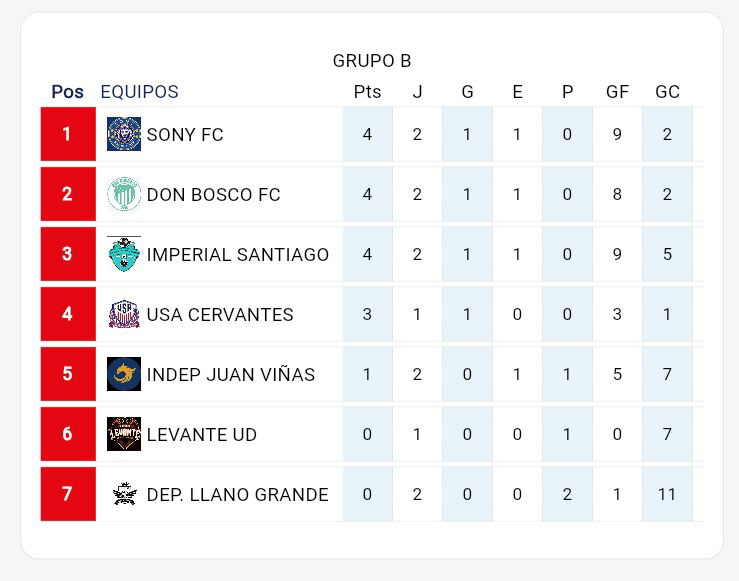Open the SONY FC team name

point(185,134)
